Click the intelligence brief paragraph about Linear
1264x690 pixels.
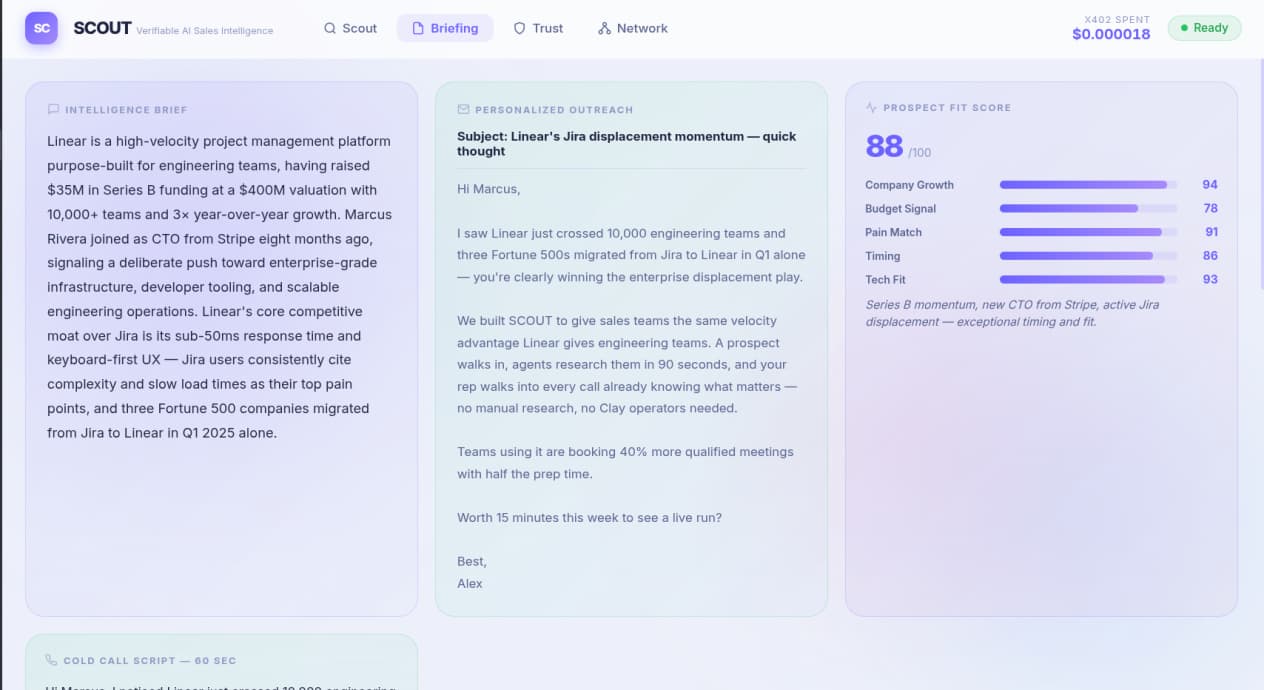(x=220, y=287)
